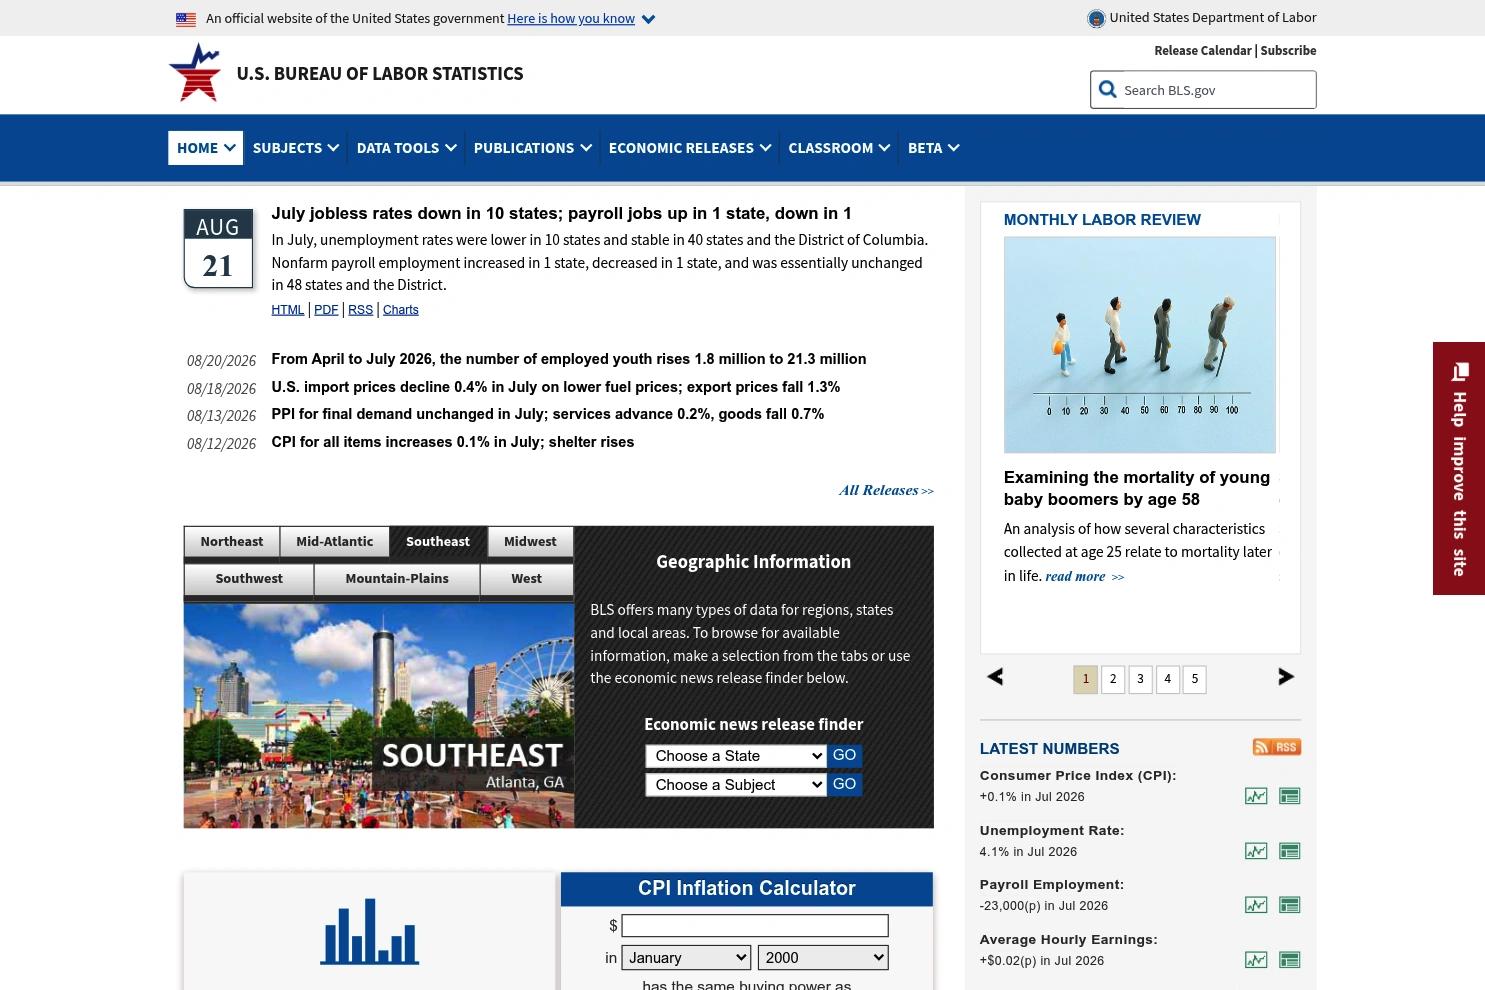Screen dimensions: 1485x990
Task: Open the Release Calendar link
Action: point(1202,50)
